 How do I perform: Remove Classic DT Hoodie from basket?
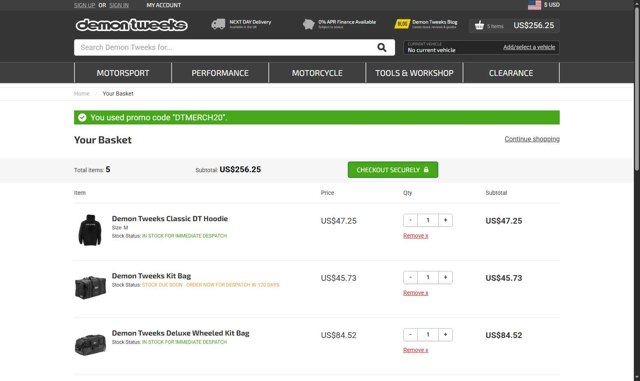point(416,236)
